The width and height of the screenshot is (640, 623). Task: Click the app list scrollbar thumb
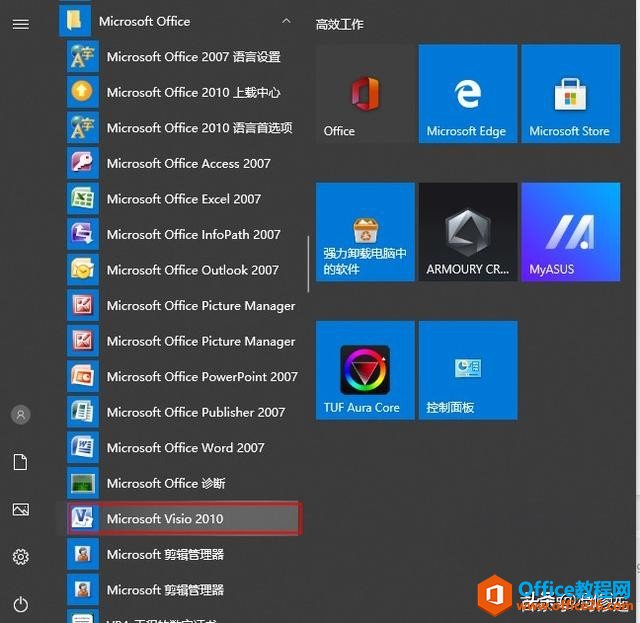pos(308,264)
